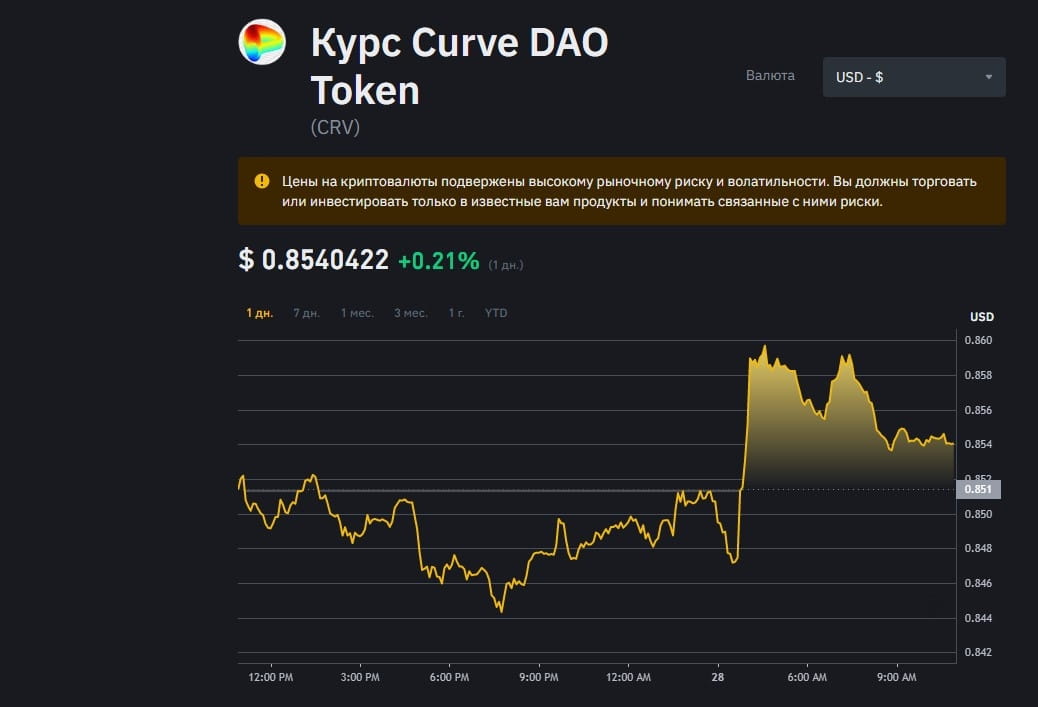Select the 3 мес. timeframe
The image size is (1038, 707).
click(x=410, y=312)
